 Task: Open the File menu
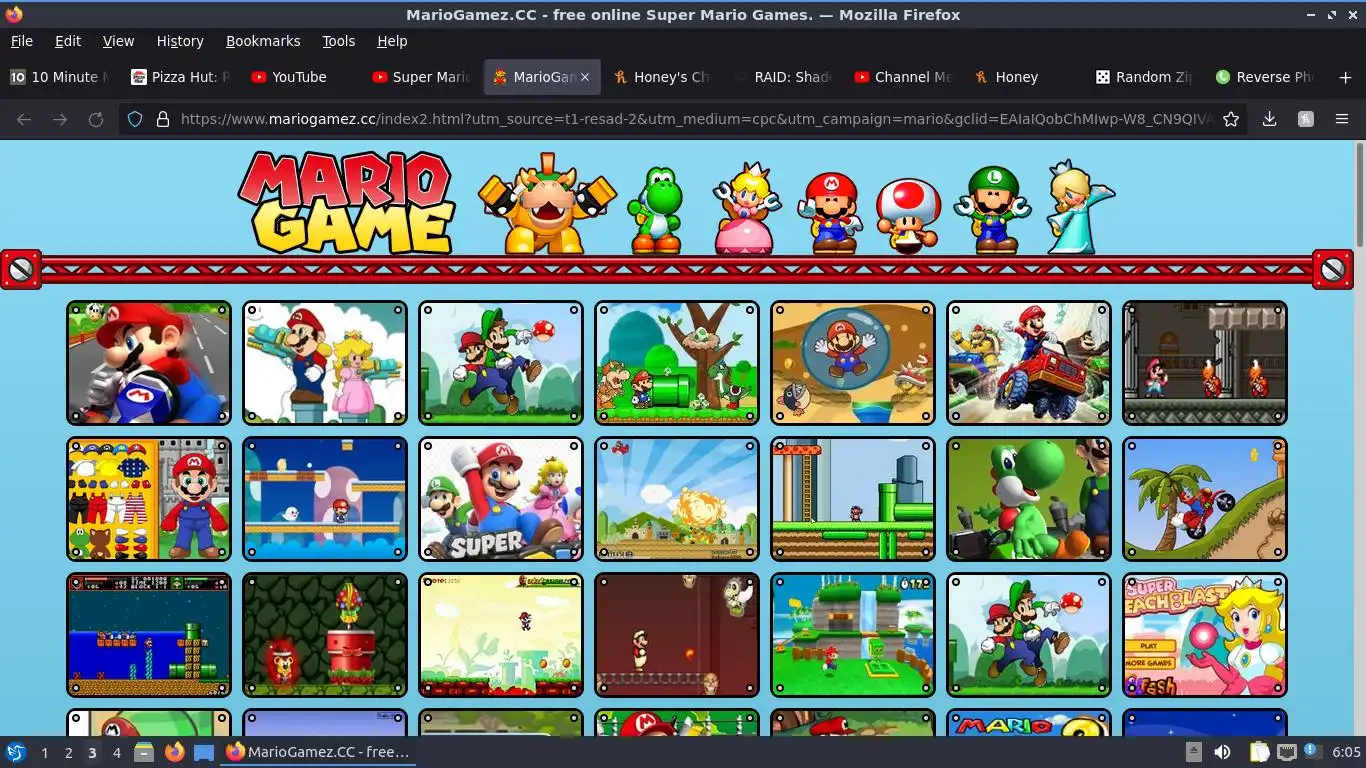coord(21,41)
